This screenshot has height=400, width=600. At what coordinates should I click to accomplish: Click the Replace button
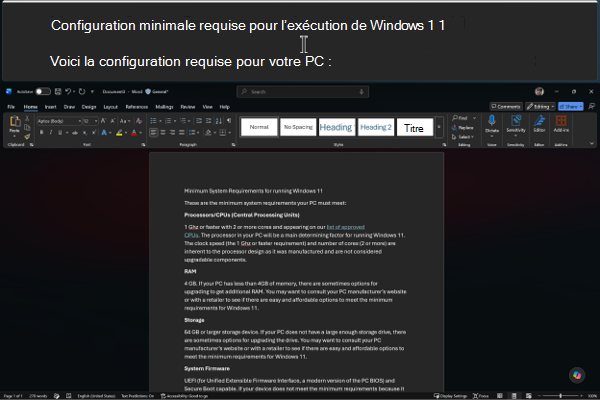[x=463, y=127]
